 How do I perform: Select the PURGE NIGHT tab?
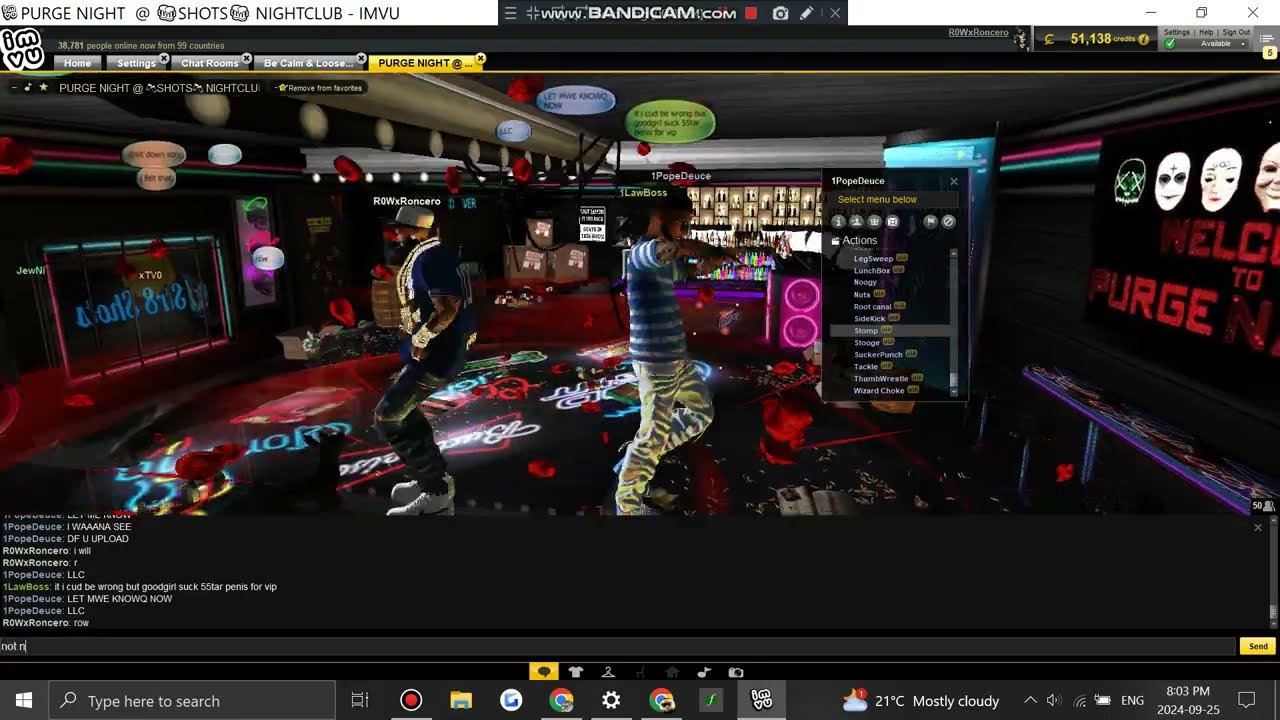click(x=425, y=63)
